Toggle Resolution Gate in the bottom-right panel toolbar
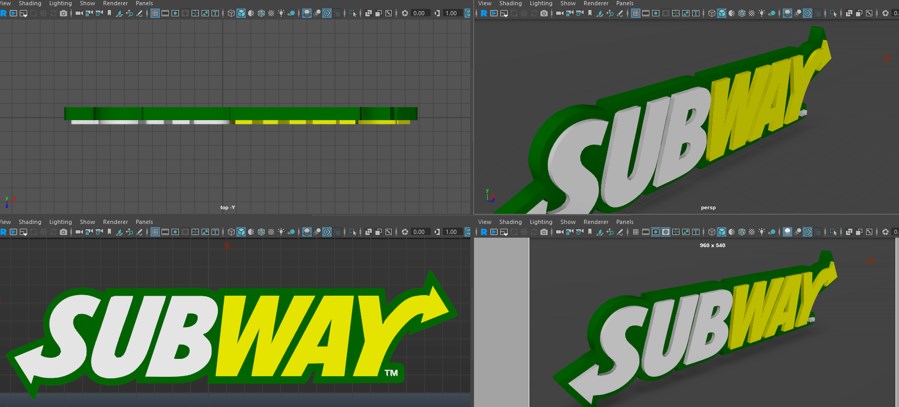Screen dimensions: 899x407 tap(656, 232)
